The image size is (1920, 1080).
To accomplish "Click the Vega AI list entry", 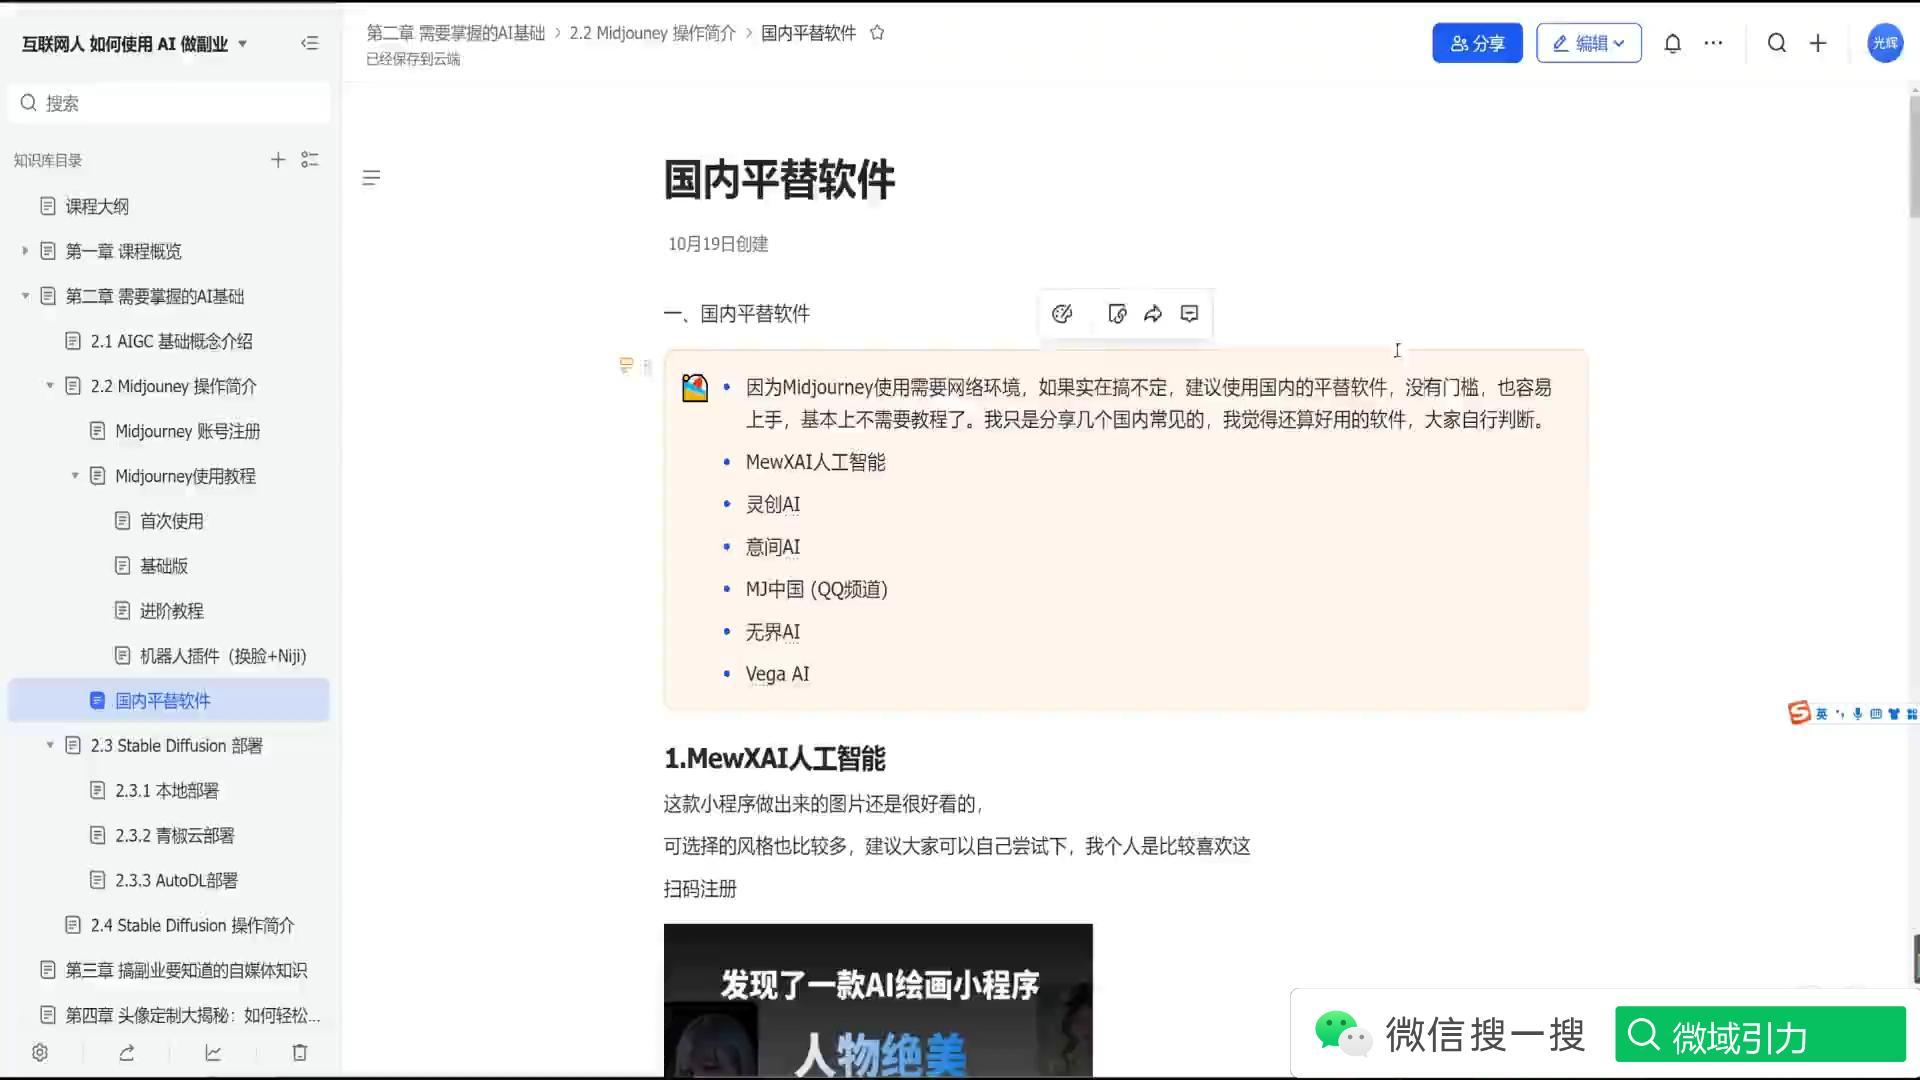I will [777, 675].
